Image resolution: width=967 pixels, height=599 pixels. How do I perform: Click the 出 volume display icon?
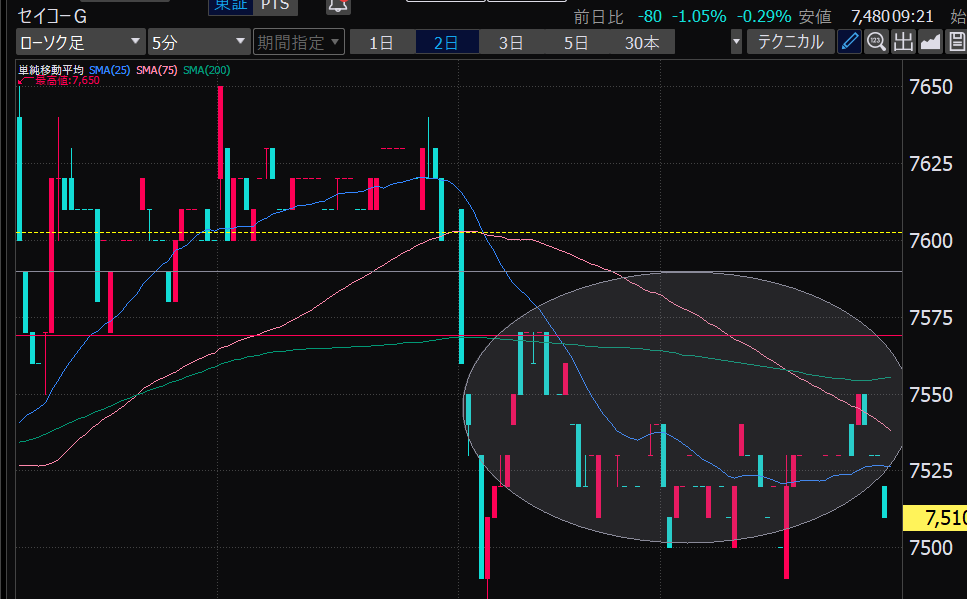point(903,42)
